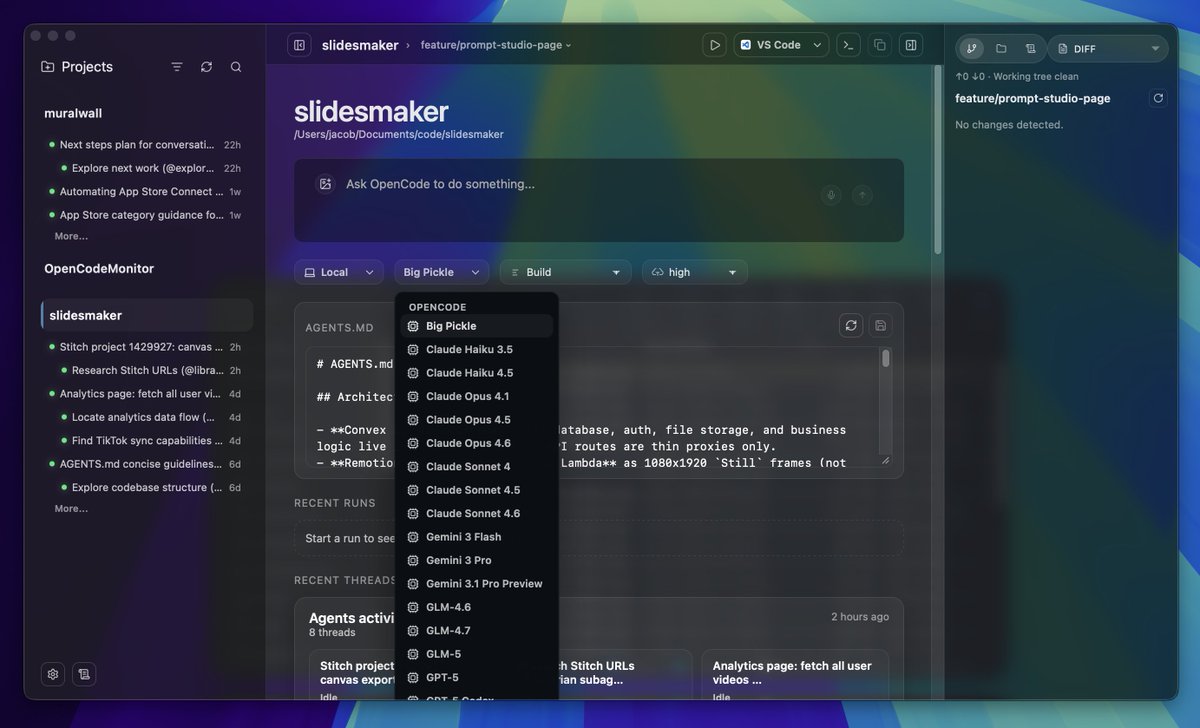Open the DIFF view dropdown
The height and width of the screenshot is (728, 1200).
pyautogui.click(x=1108, y=48)
